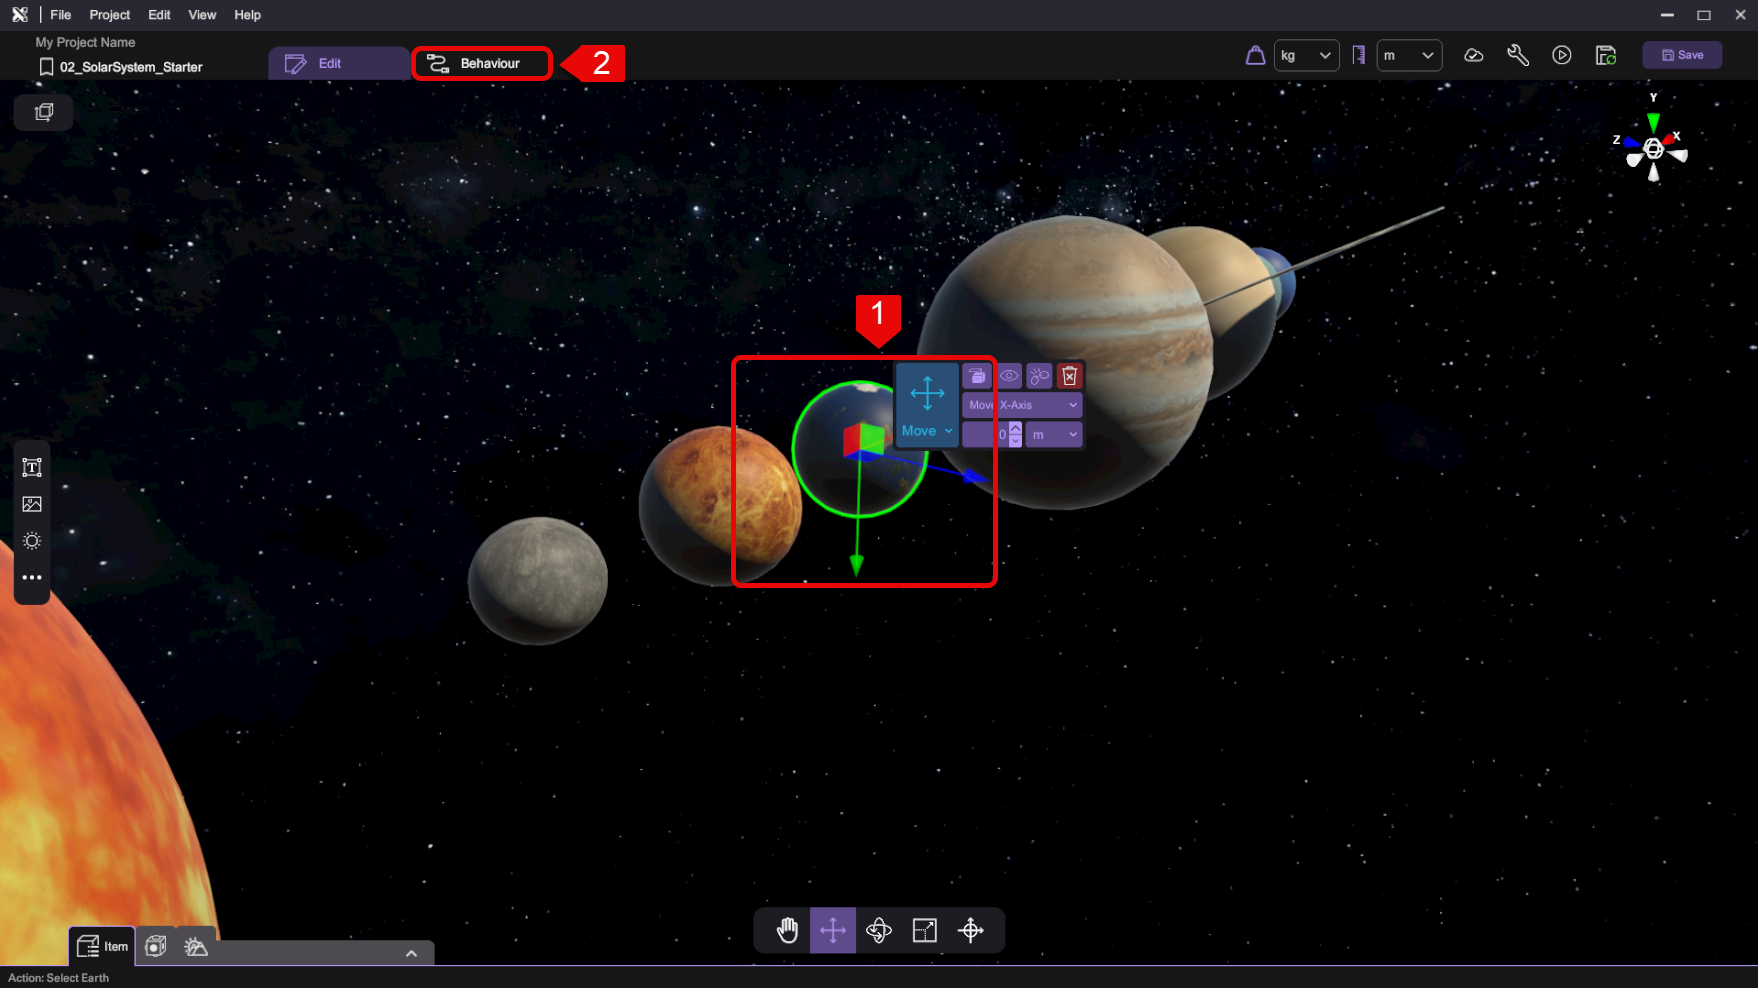
Task: Expand the bottom panel with chevron
Action: (x=411, y=953)
